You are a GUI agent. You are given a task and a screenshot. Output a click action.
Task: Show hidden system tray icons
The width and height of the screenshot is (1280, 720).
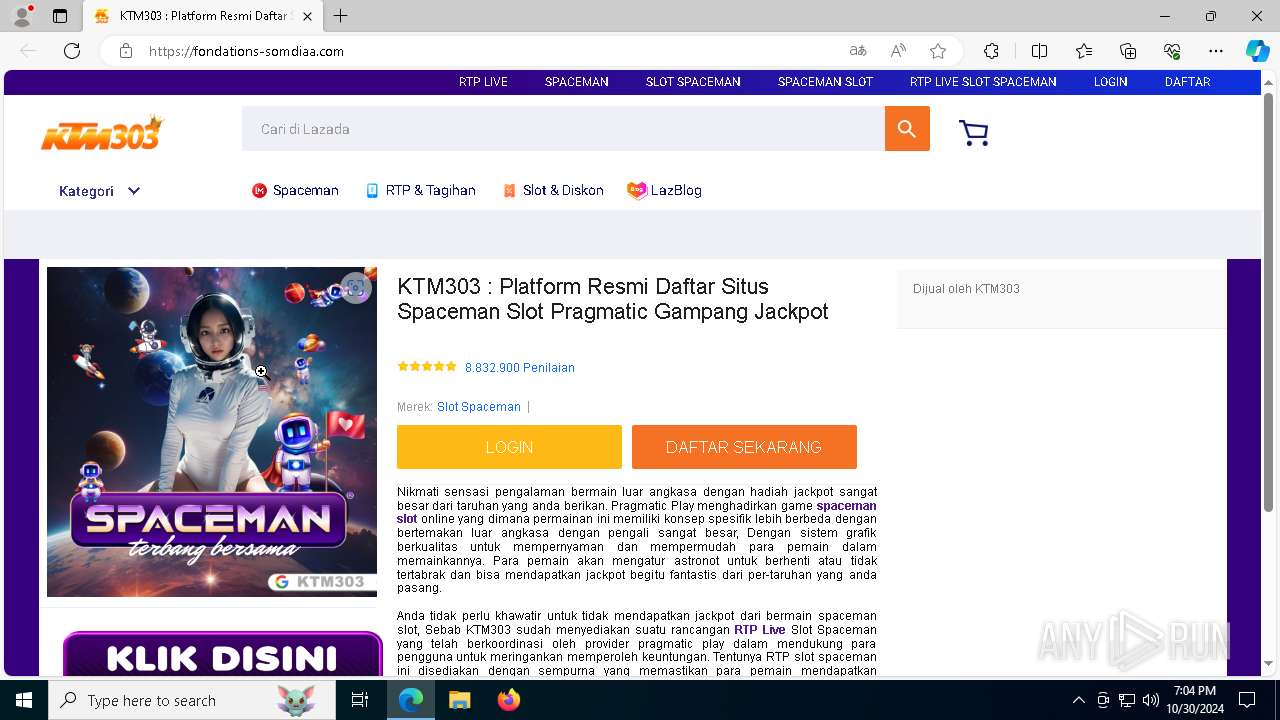pos(1078,700)
